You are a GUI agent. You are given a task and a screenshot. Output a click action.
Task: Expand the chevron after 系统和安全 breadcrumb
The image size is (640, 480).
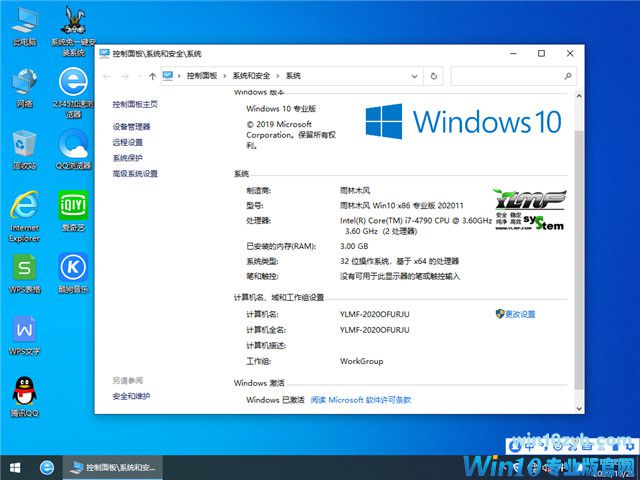pos(278,76)
